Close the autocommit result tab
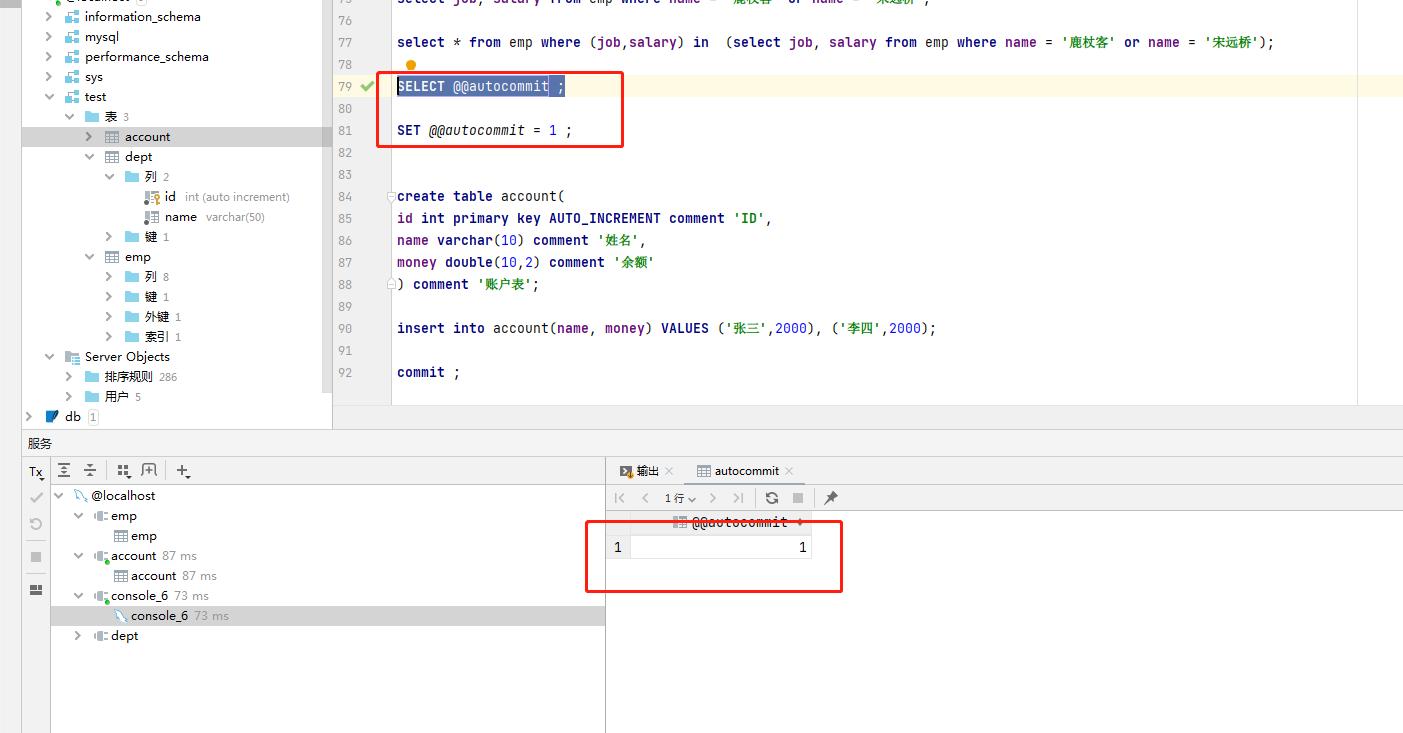1403x733 pixels. 789,471
